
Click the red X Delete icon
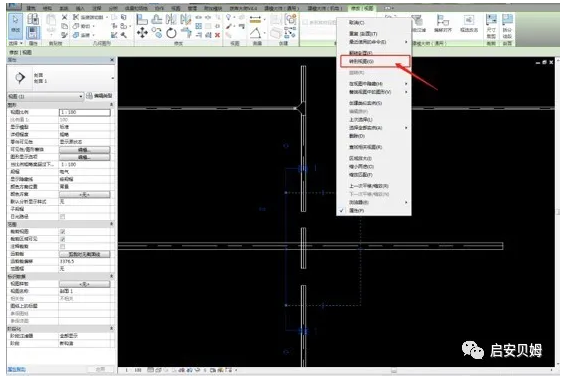[217, 35]
